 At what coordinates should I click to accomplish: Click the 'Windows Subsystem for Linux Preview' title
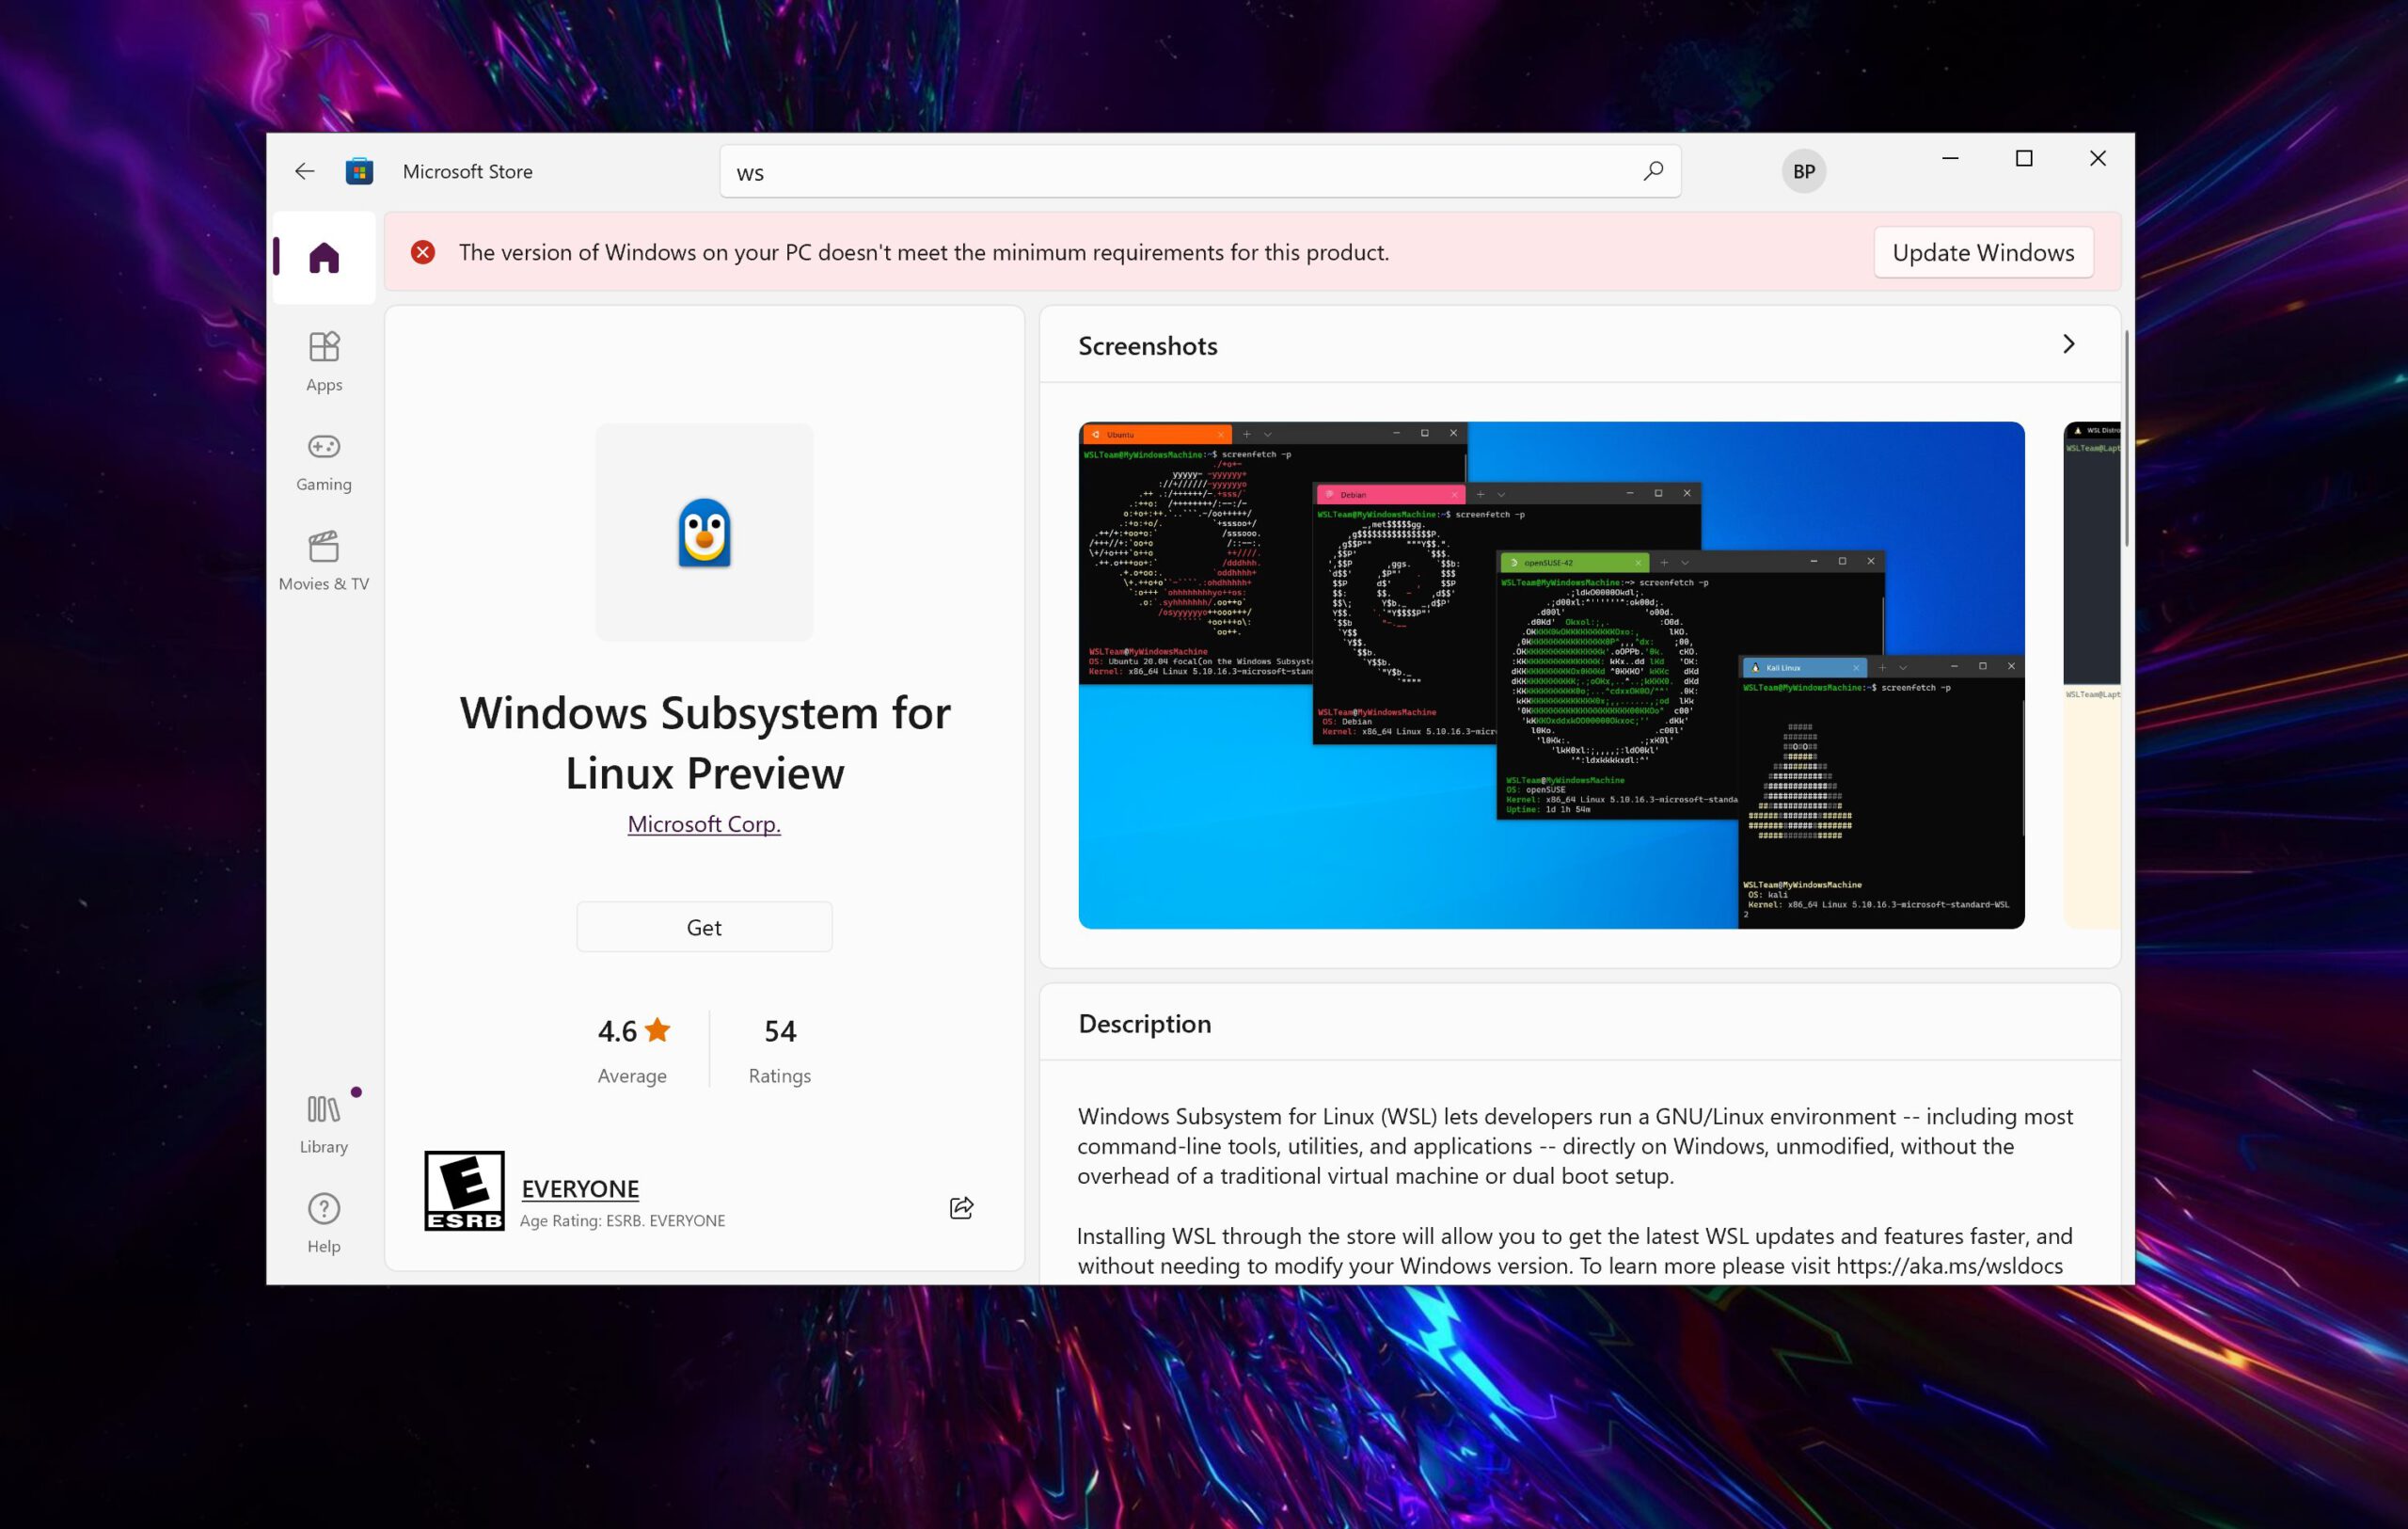tap(704, 742)
